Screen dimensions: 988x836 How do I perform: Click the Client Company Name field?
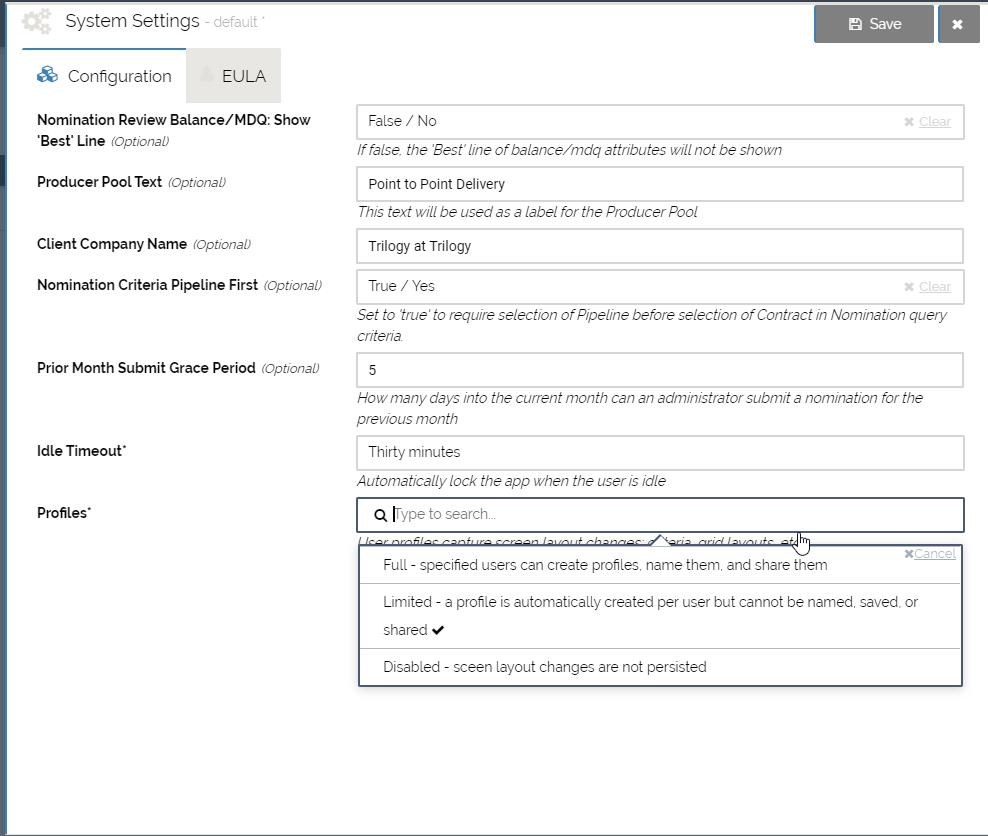pyautogui.click(x=660, y=246)
